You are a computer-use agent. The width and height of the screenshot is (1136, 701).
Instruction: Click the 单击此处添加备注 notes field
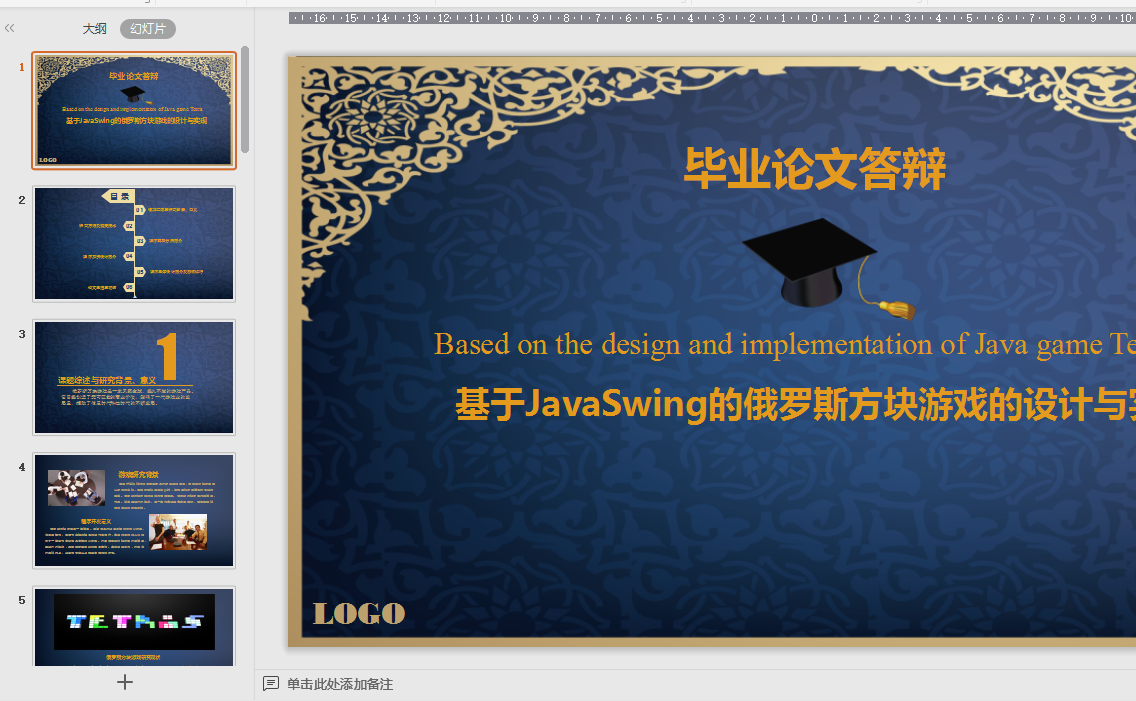point(340,684)
